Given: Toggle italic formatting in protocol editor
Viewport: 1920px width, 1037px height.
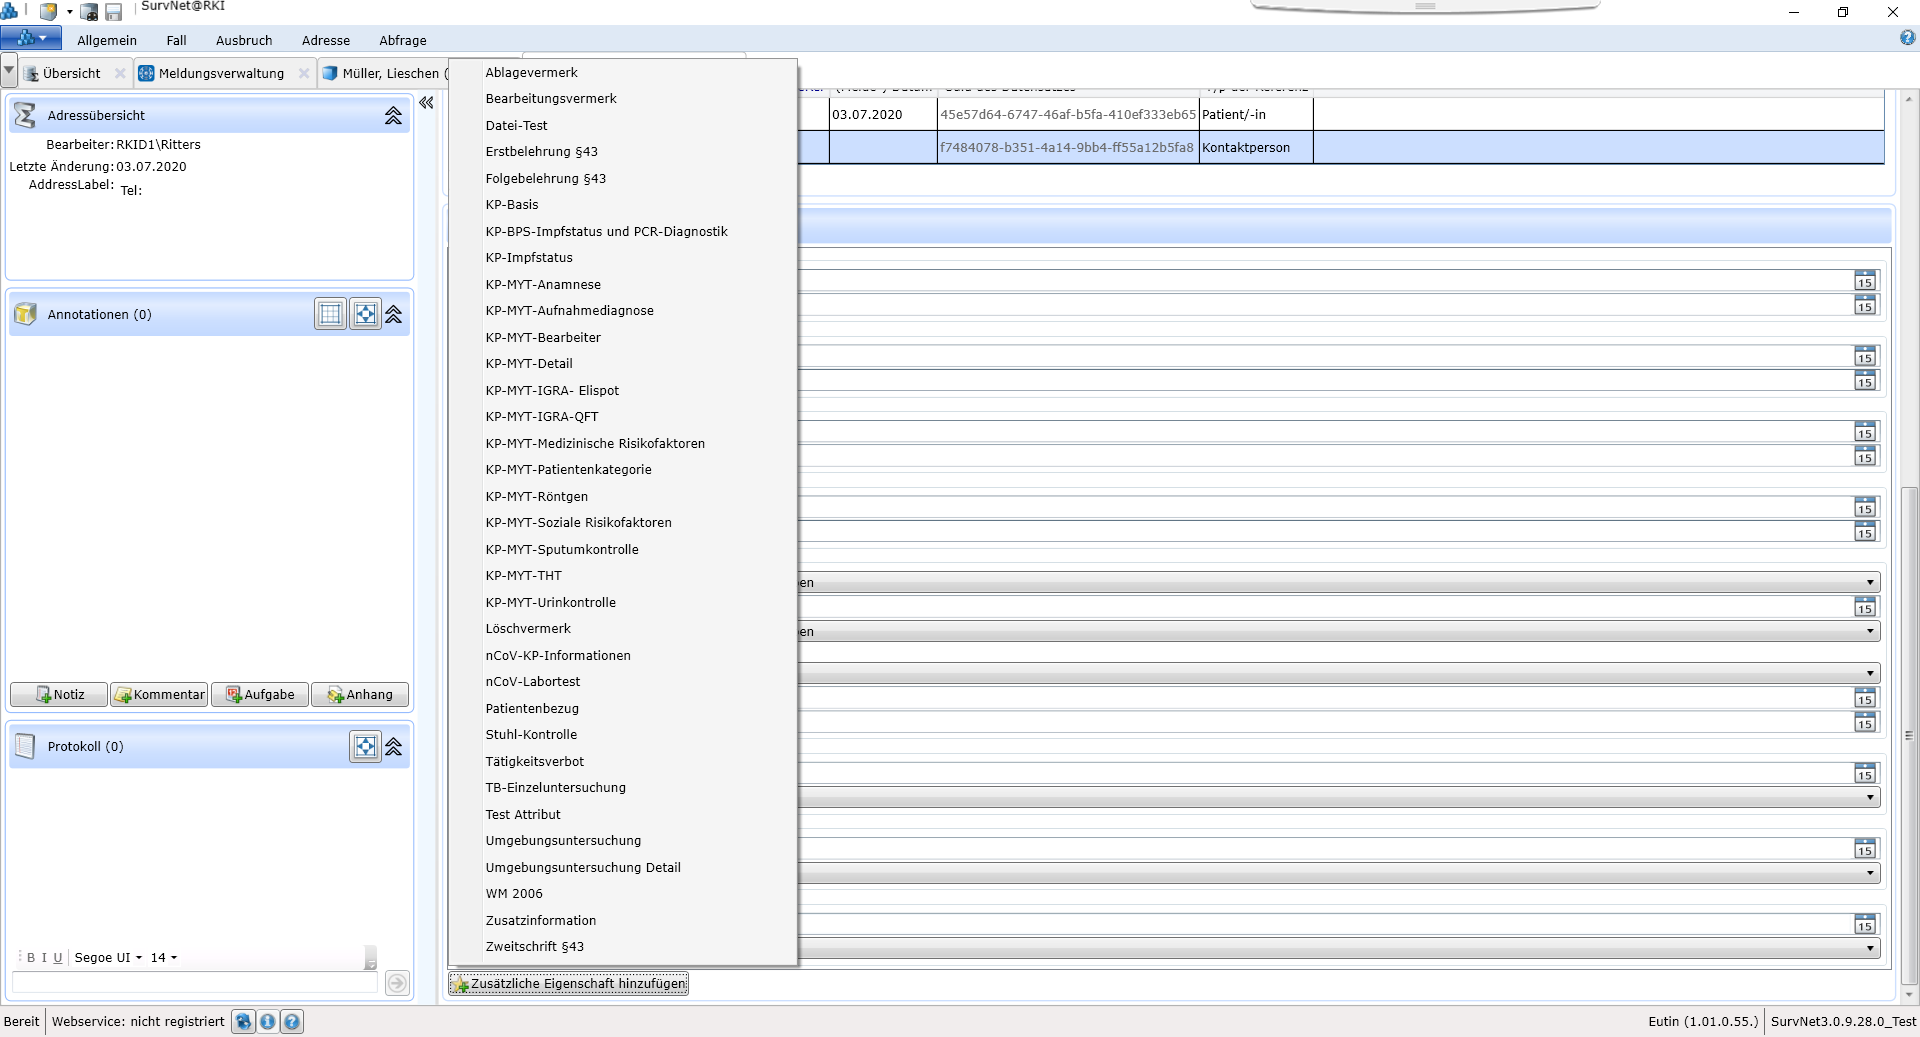Looking at the screenshot, I should pos(44,958).
